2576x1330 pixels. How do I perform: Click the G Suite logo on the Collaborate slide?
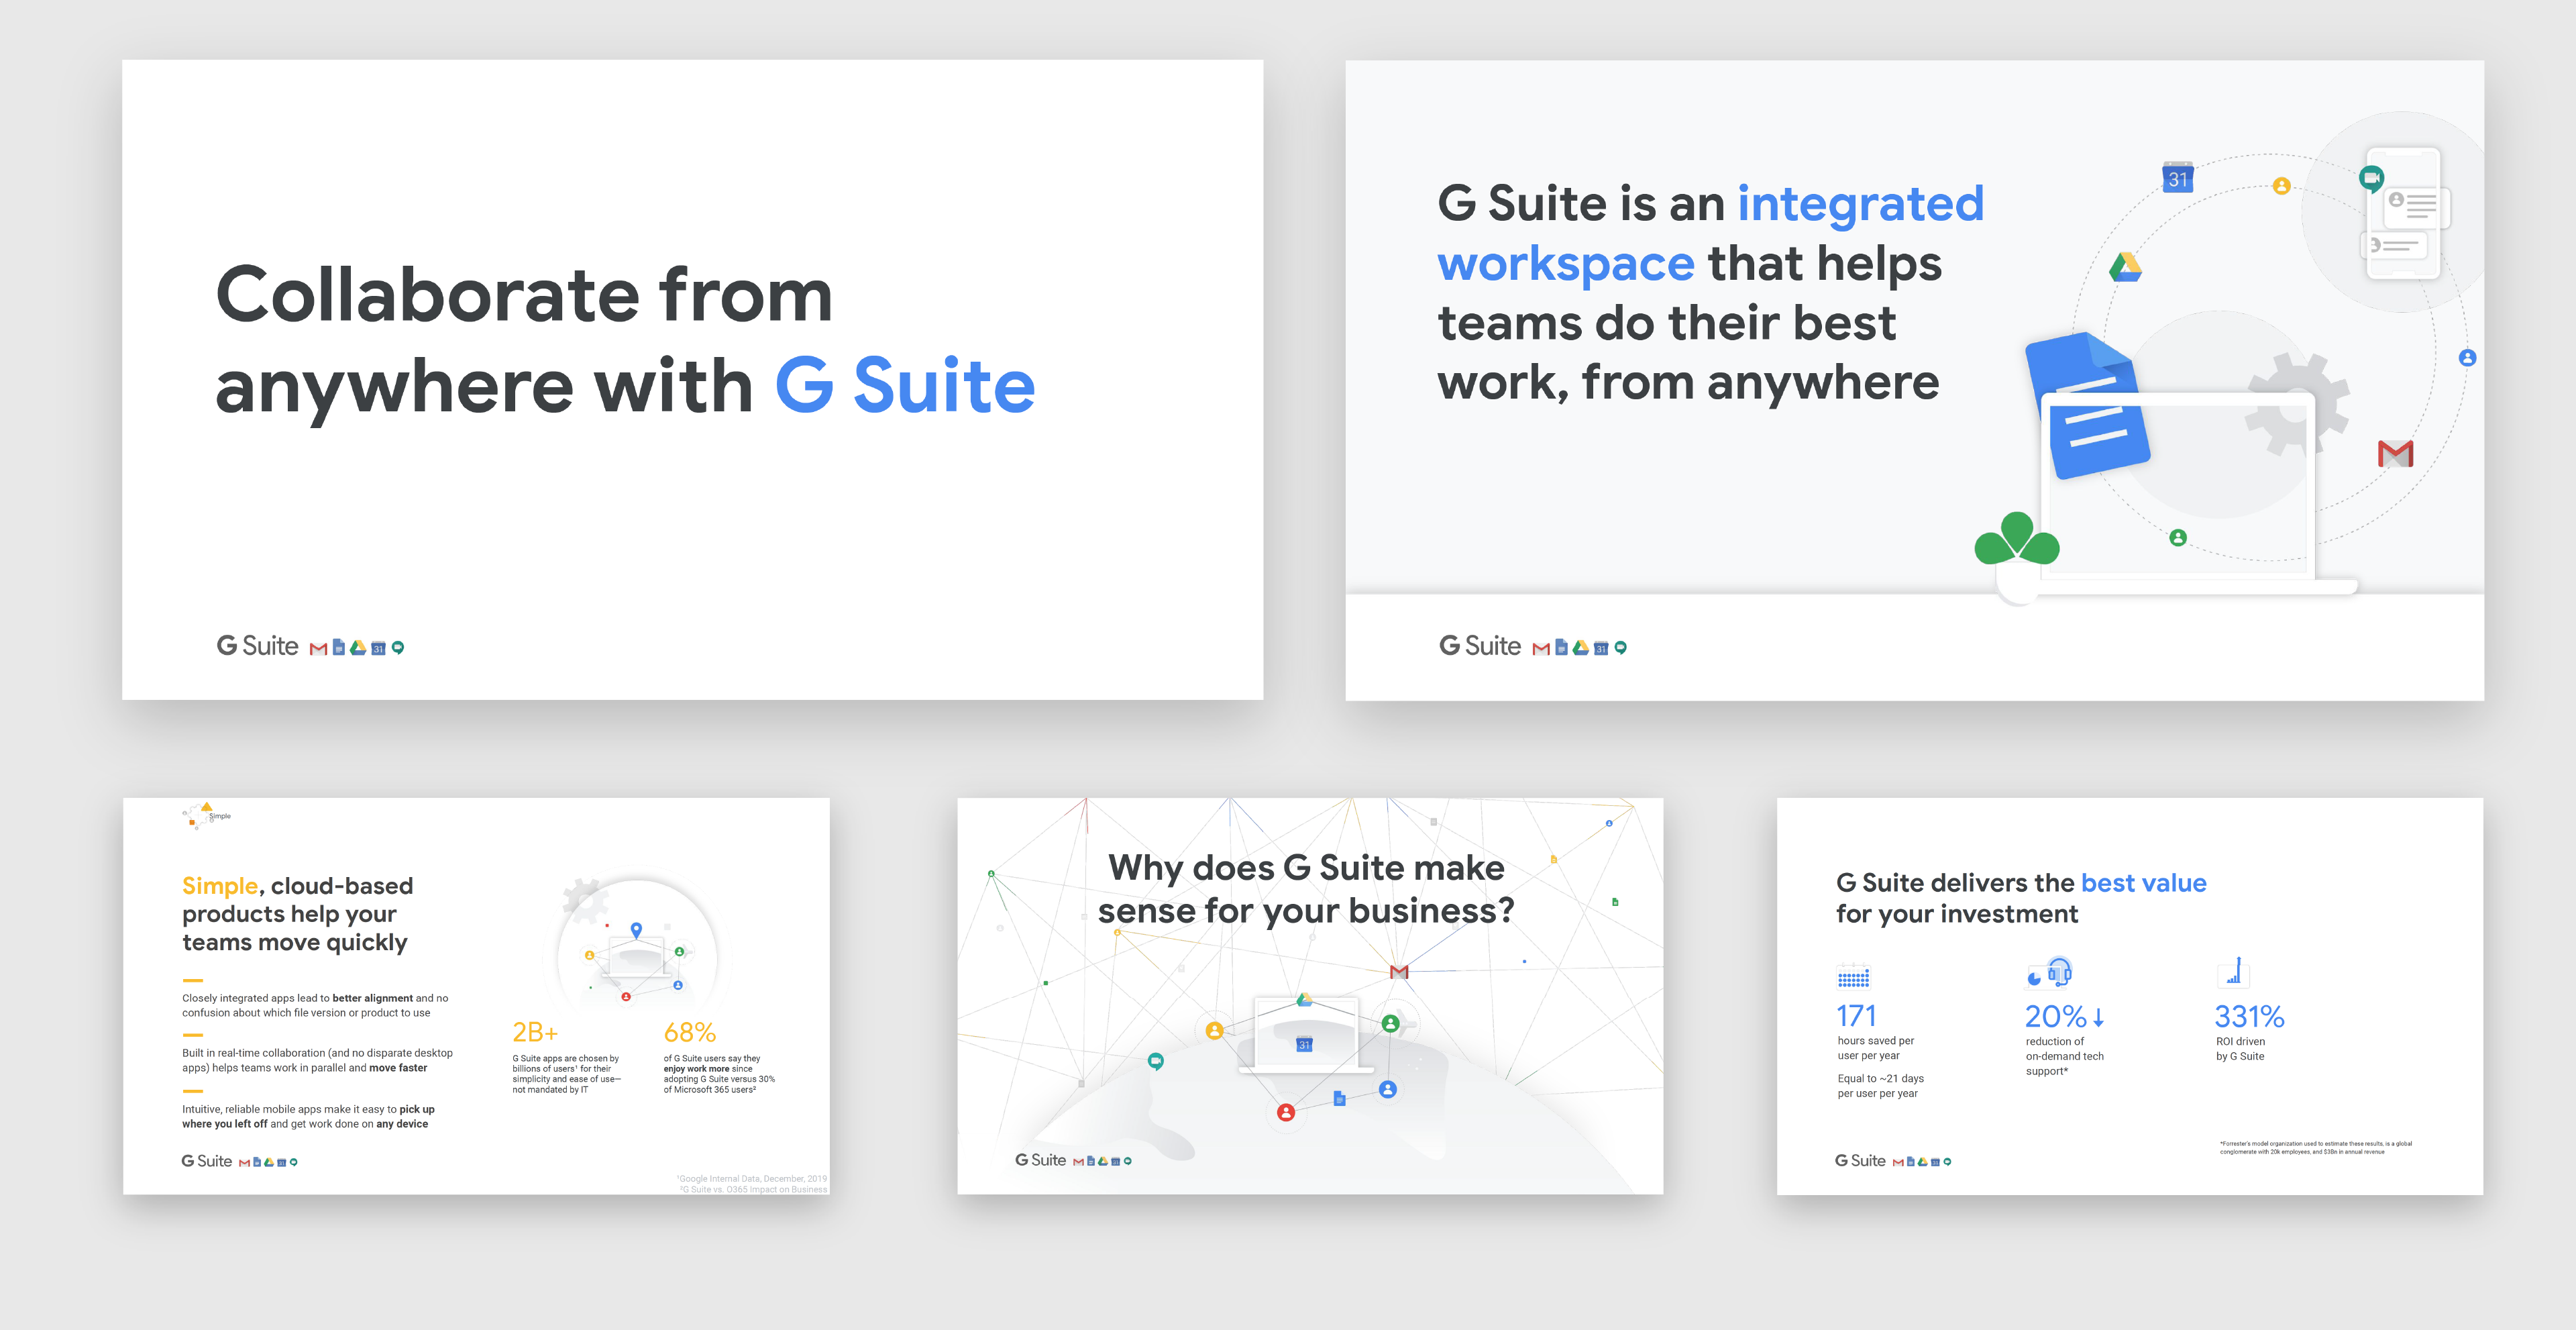257,646
